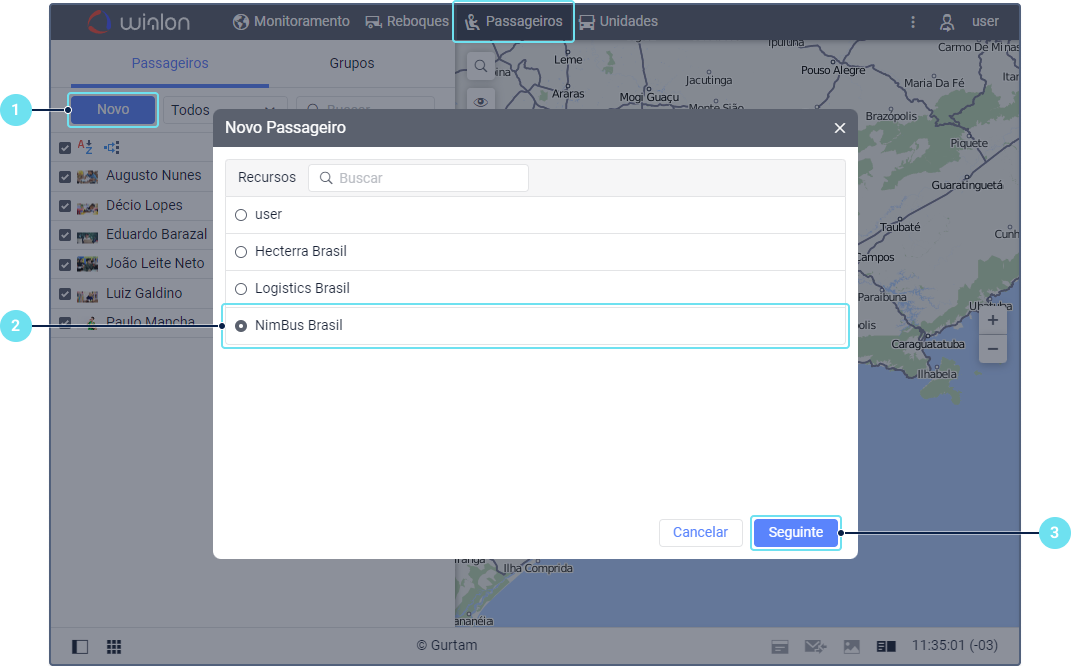Open the image icon in footer

pos(852,646)
